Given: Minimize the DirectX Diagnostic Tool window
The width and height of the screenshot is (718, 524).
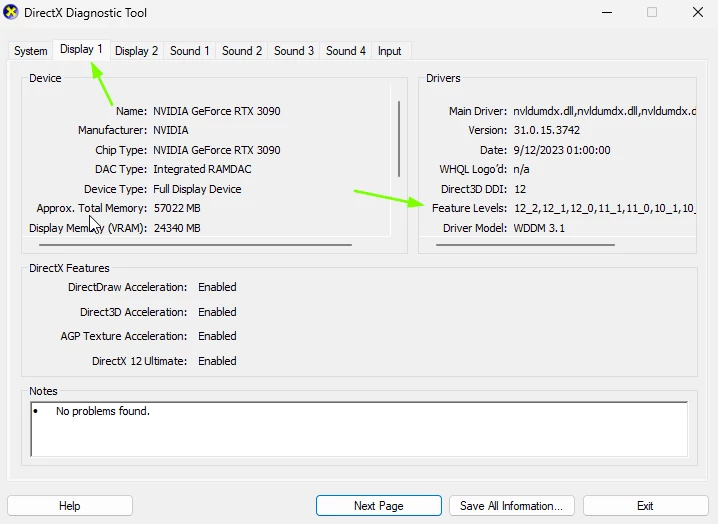Looking at the screenshot, I should 607,12.
